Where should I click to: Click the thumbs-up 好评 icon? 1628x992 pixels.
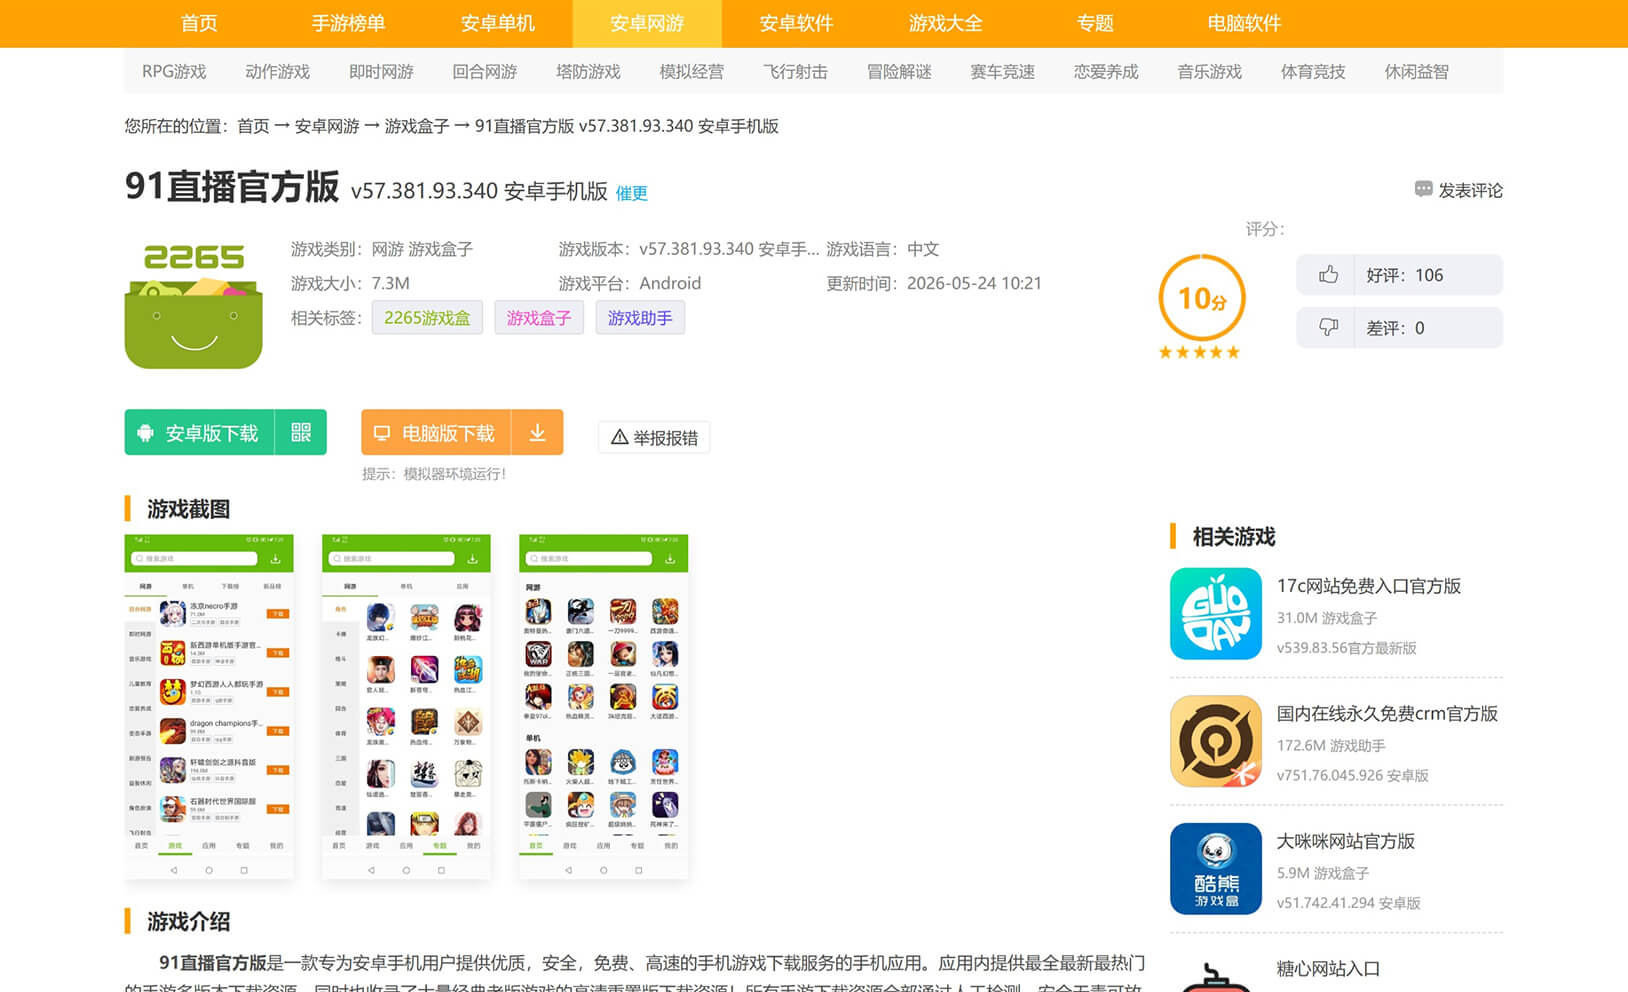point(1328,275)
